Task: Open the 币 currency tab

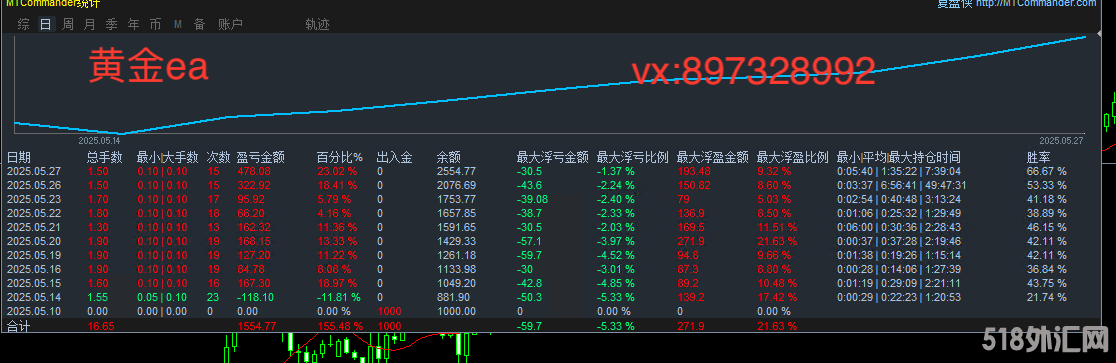Action: coord(155,25)
